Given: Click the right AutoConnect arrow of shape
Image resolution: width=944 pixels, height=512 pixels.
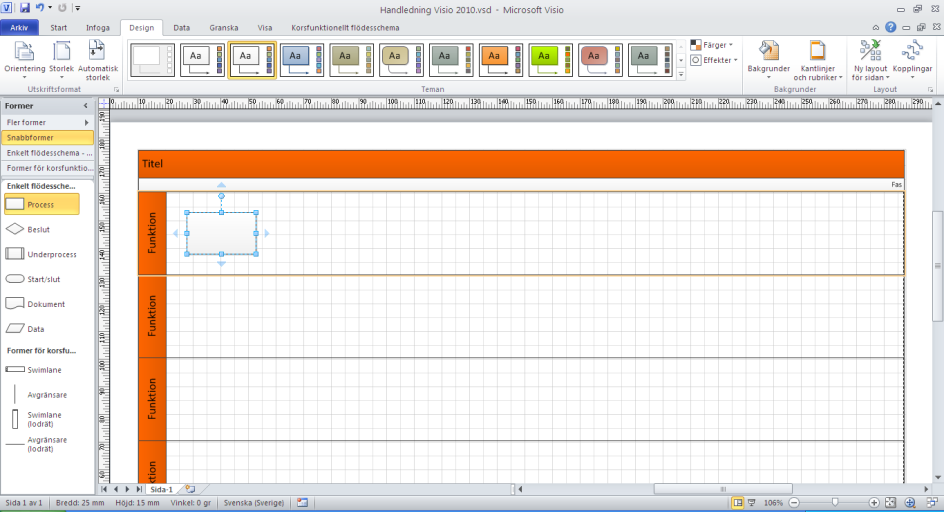Looking at the screenshot, I should pyautogui.click(x=267, y=233).
